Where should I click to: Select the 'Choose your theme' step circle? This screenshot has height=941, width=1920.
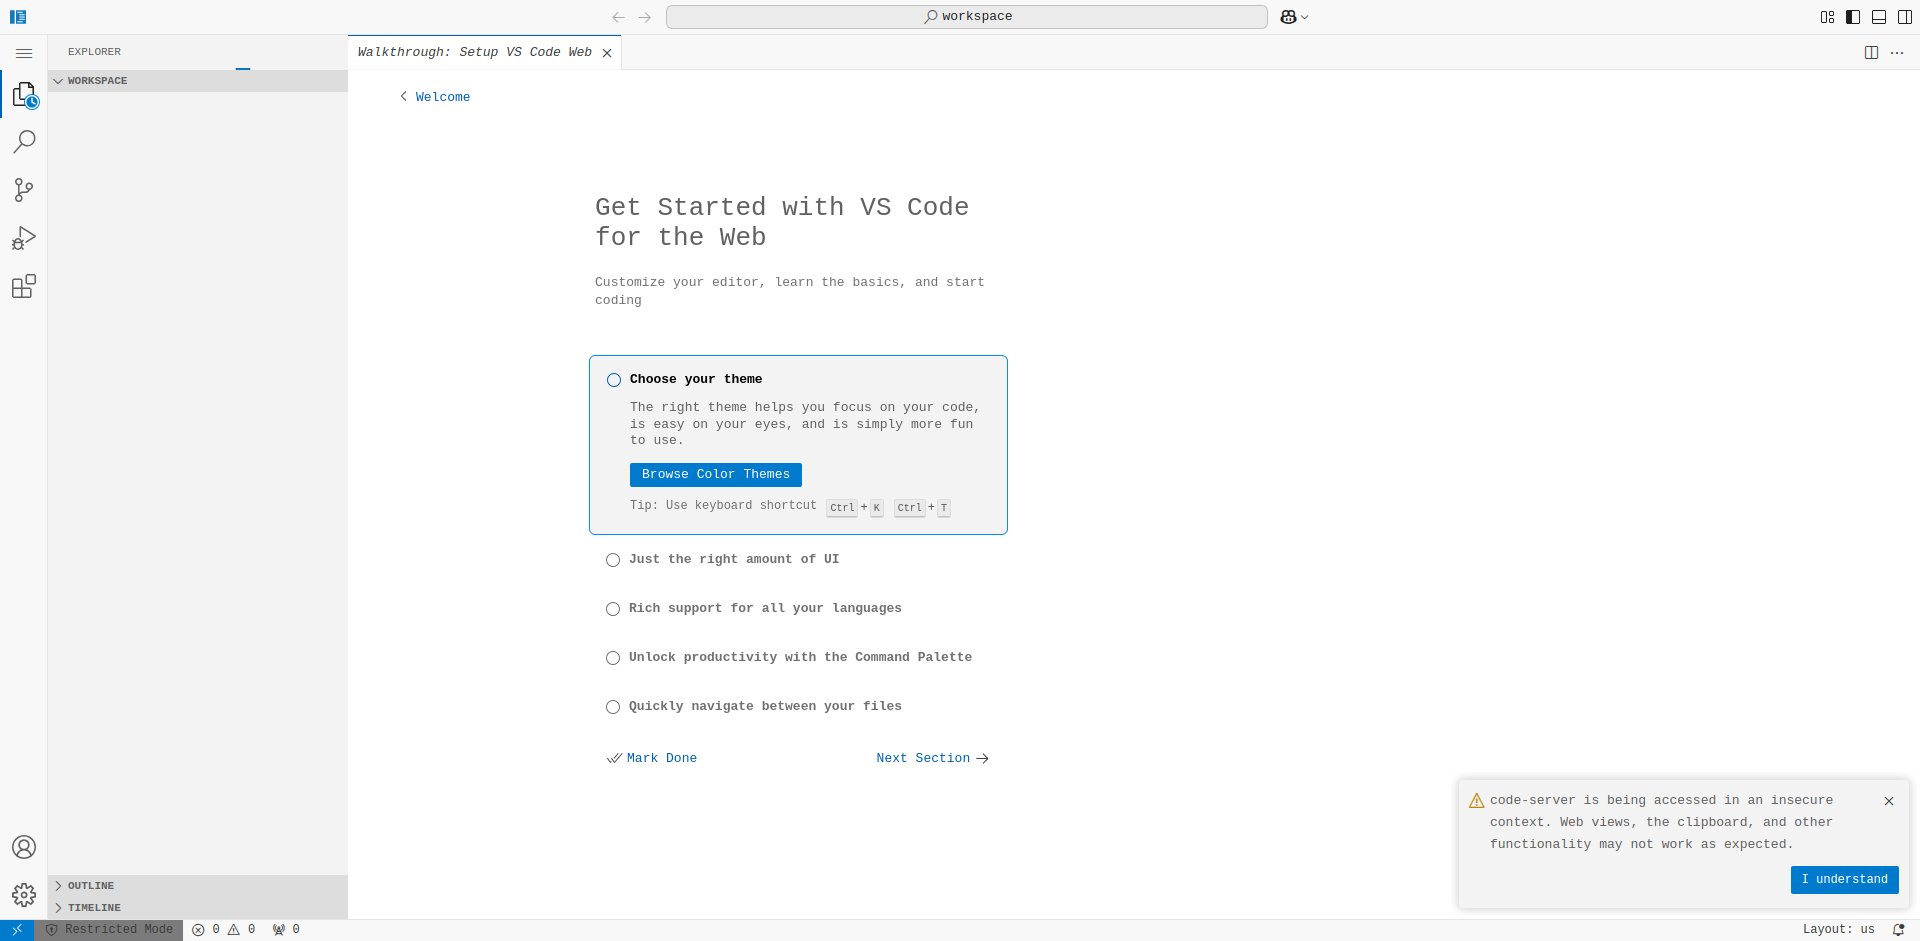[614, 380]
